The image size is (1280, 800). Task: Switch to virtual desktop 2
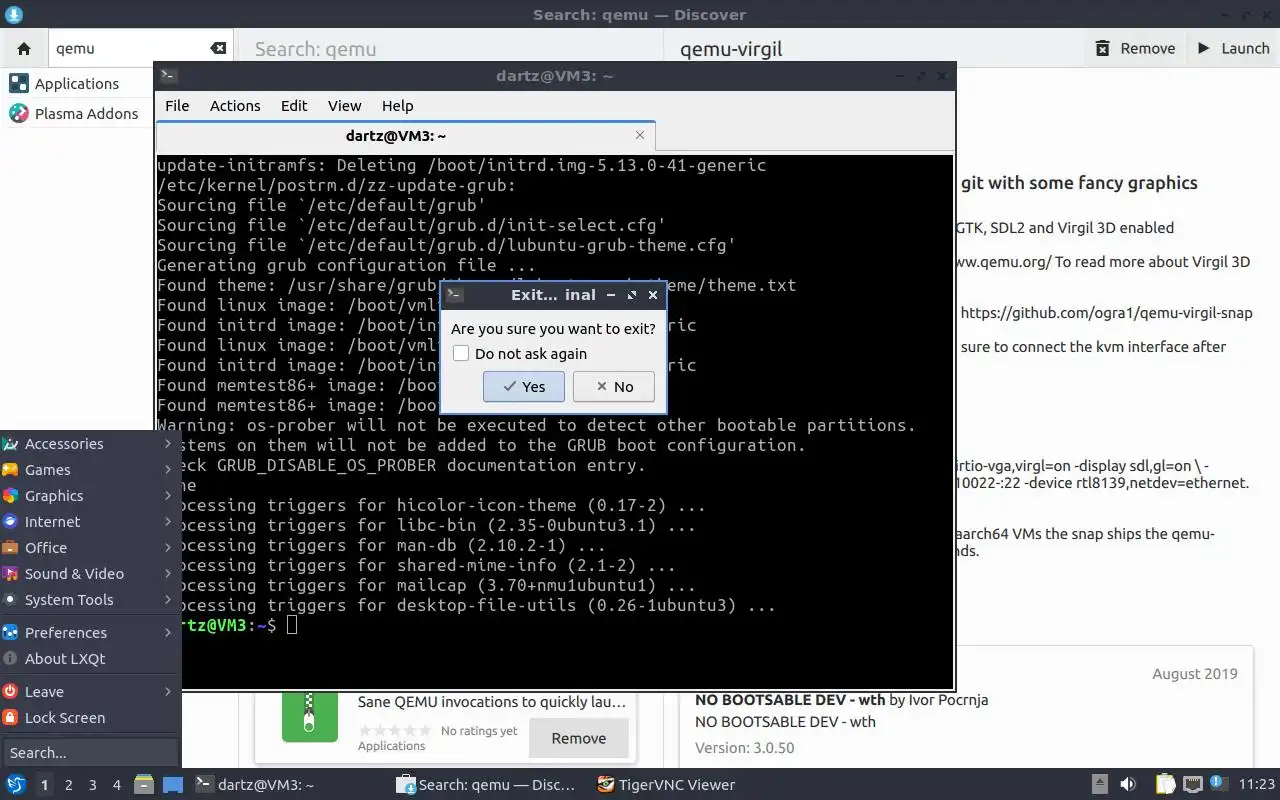(x=68, y=785)
